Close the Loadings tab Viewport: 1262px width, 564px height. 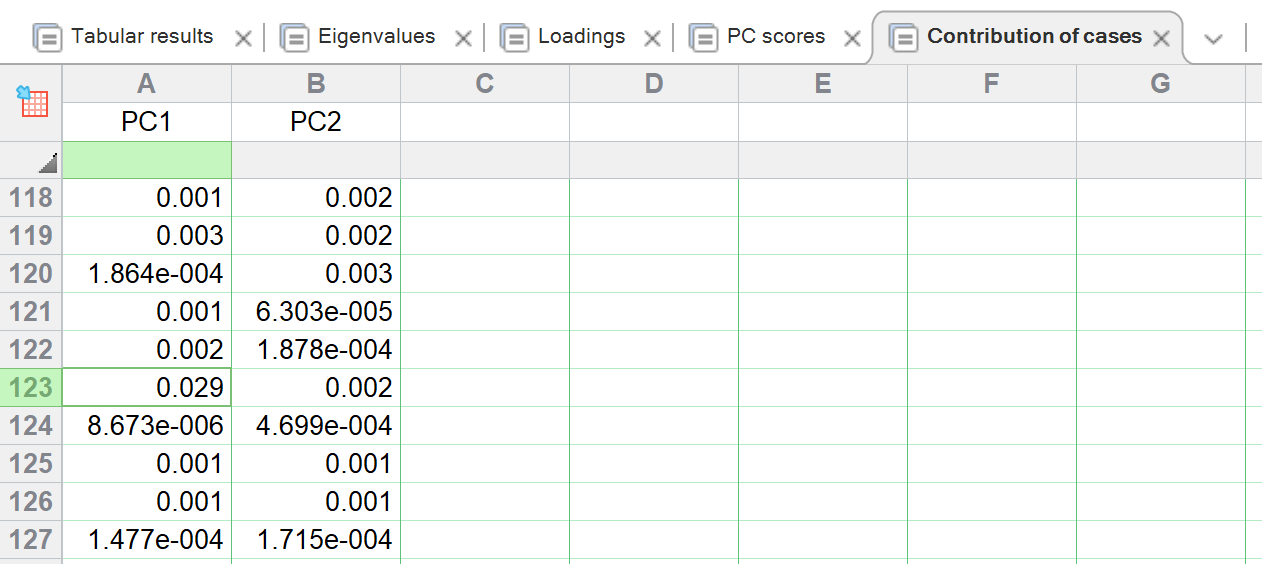tap(652, 39)
